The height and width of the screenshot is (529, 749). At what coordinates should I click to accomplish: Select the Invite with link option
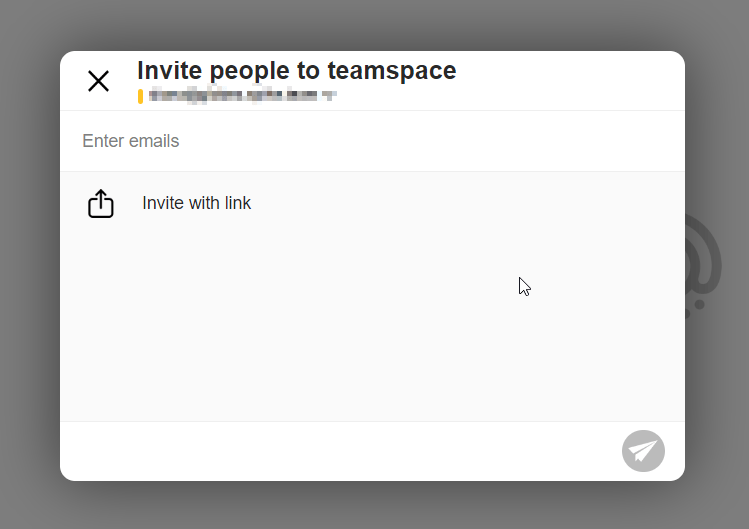point(196,204)
